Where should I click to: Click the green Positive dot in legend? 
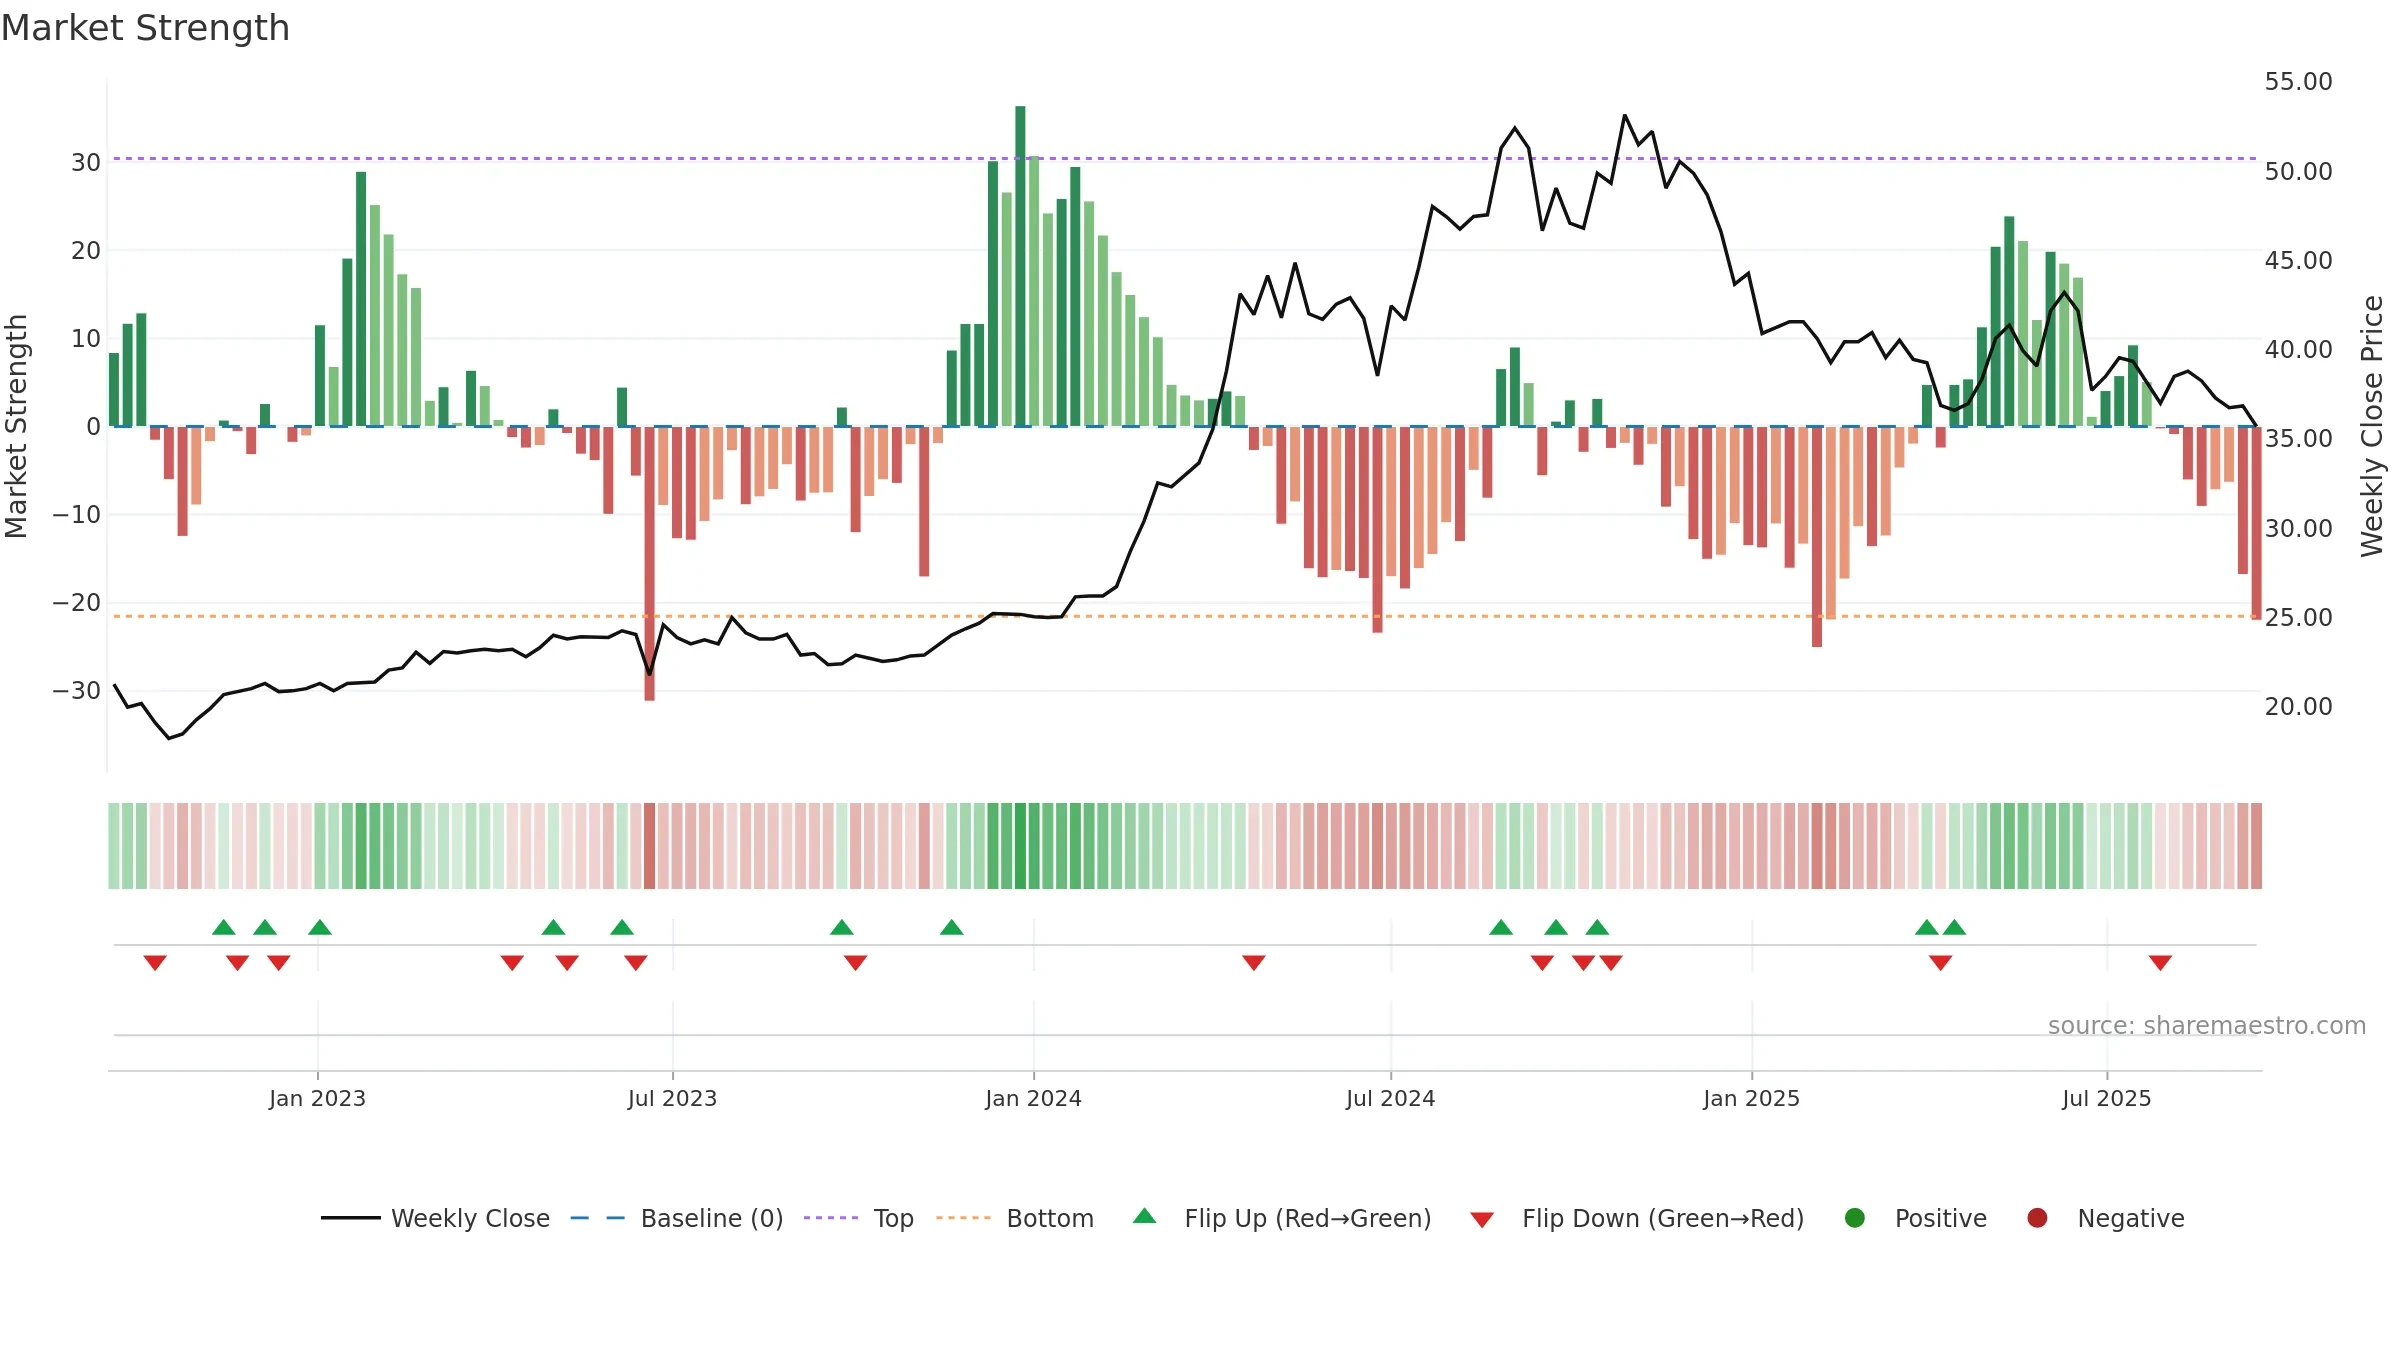(1855, 1218)
